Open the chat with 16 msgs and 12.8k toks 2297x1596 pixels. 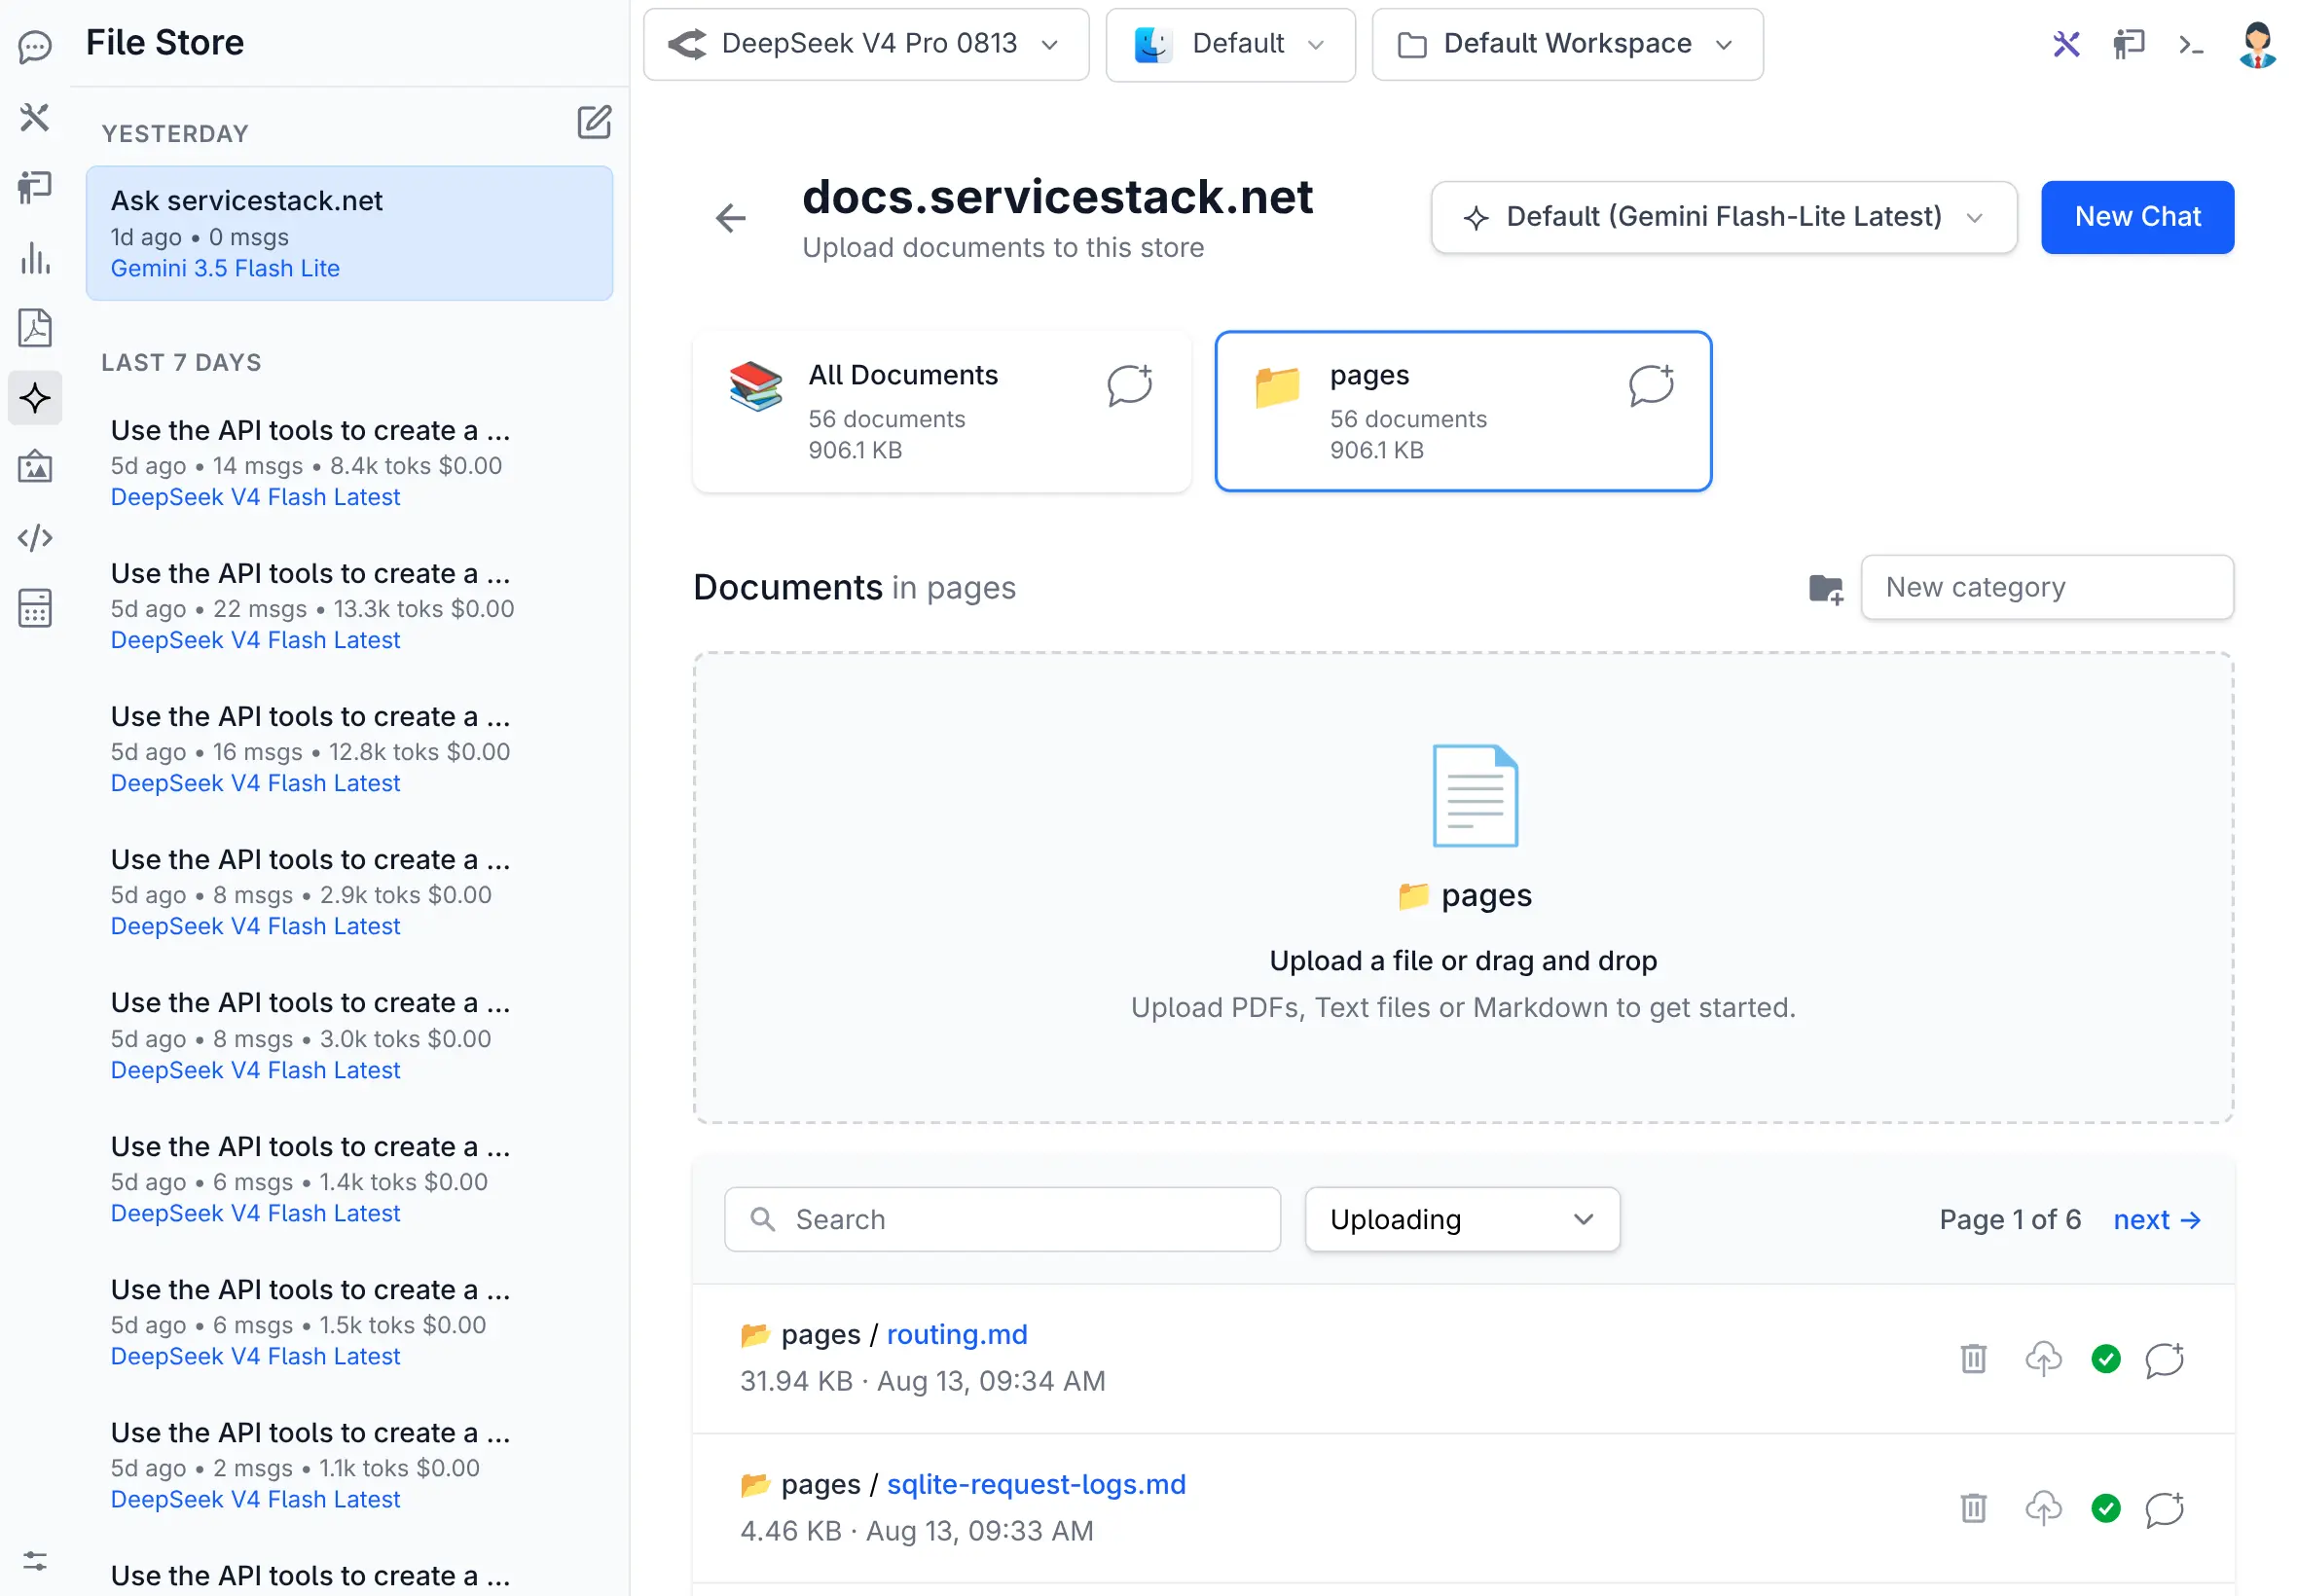[349, 749]
